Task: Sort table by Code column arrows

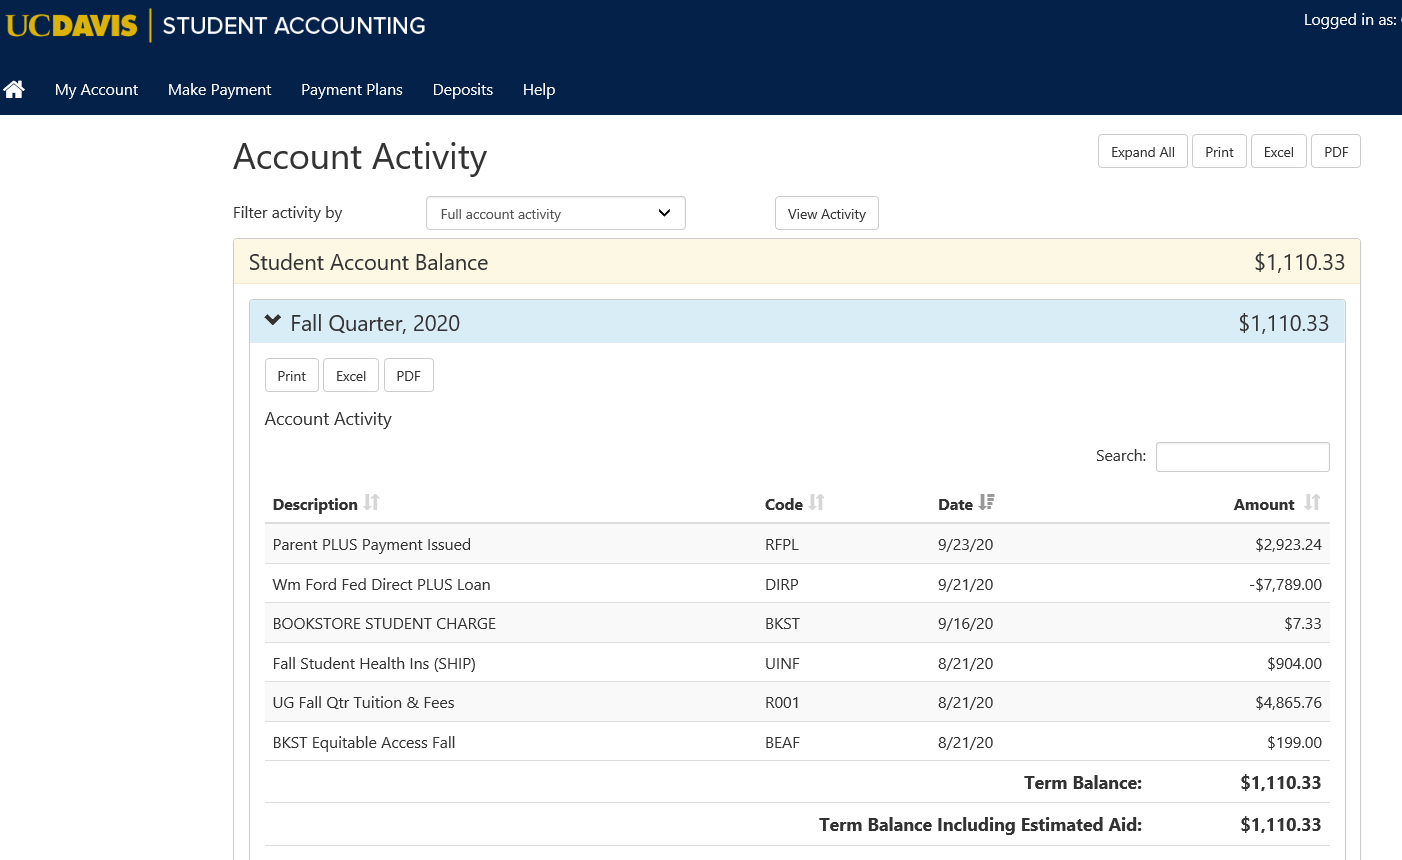Action: coord(817,503)
